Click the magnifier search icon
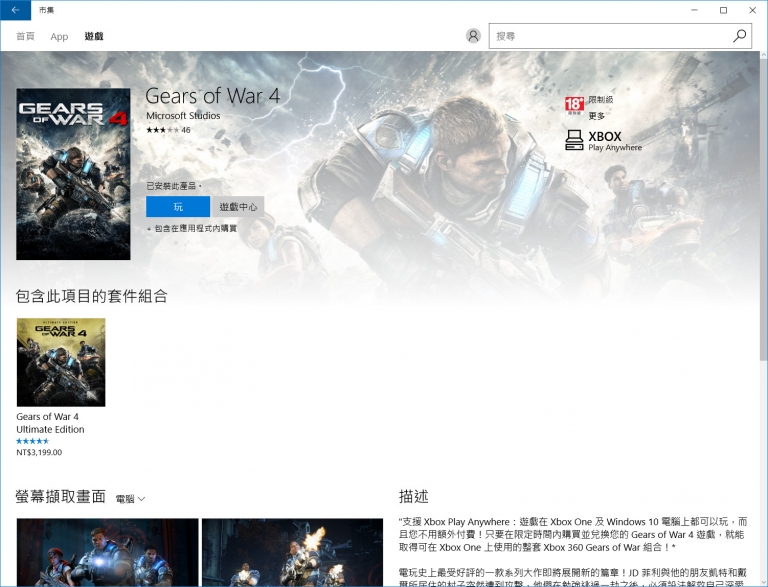 click(x=739, y=36)
